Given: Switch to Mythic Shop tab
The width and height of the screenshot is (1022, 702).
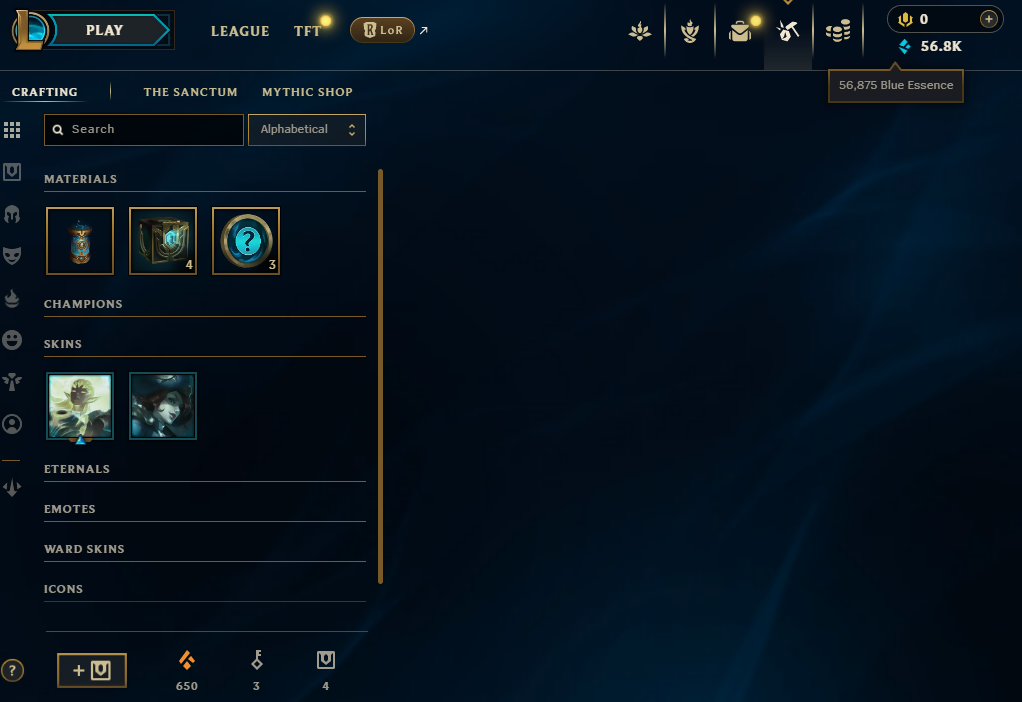Looking at the screenshot, I should tap(307, 92).
